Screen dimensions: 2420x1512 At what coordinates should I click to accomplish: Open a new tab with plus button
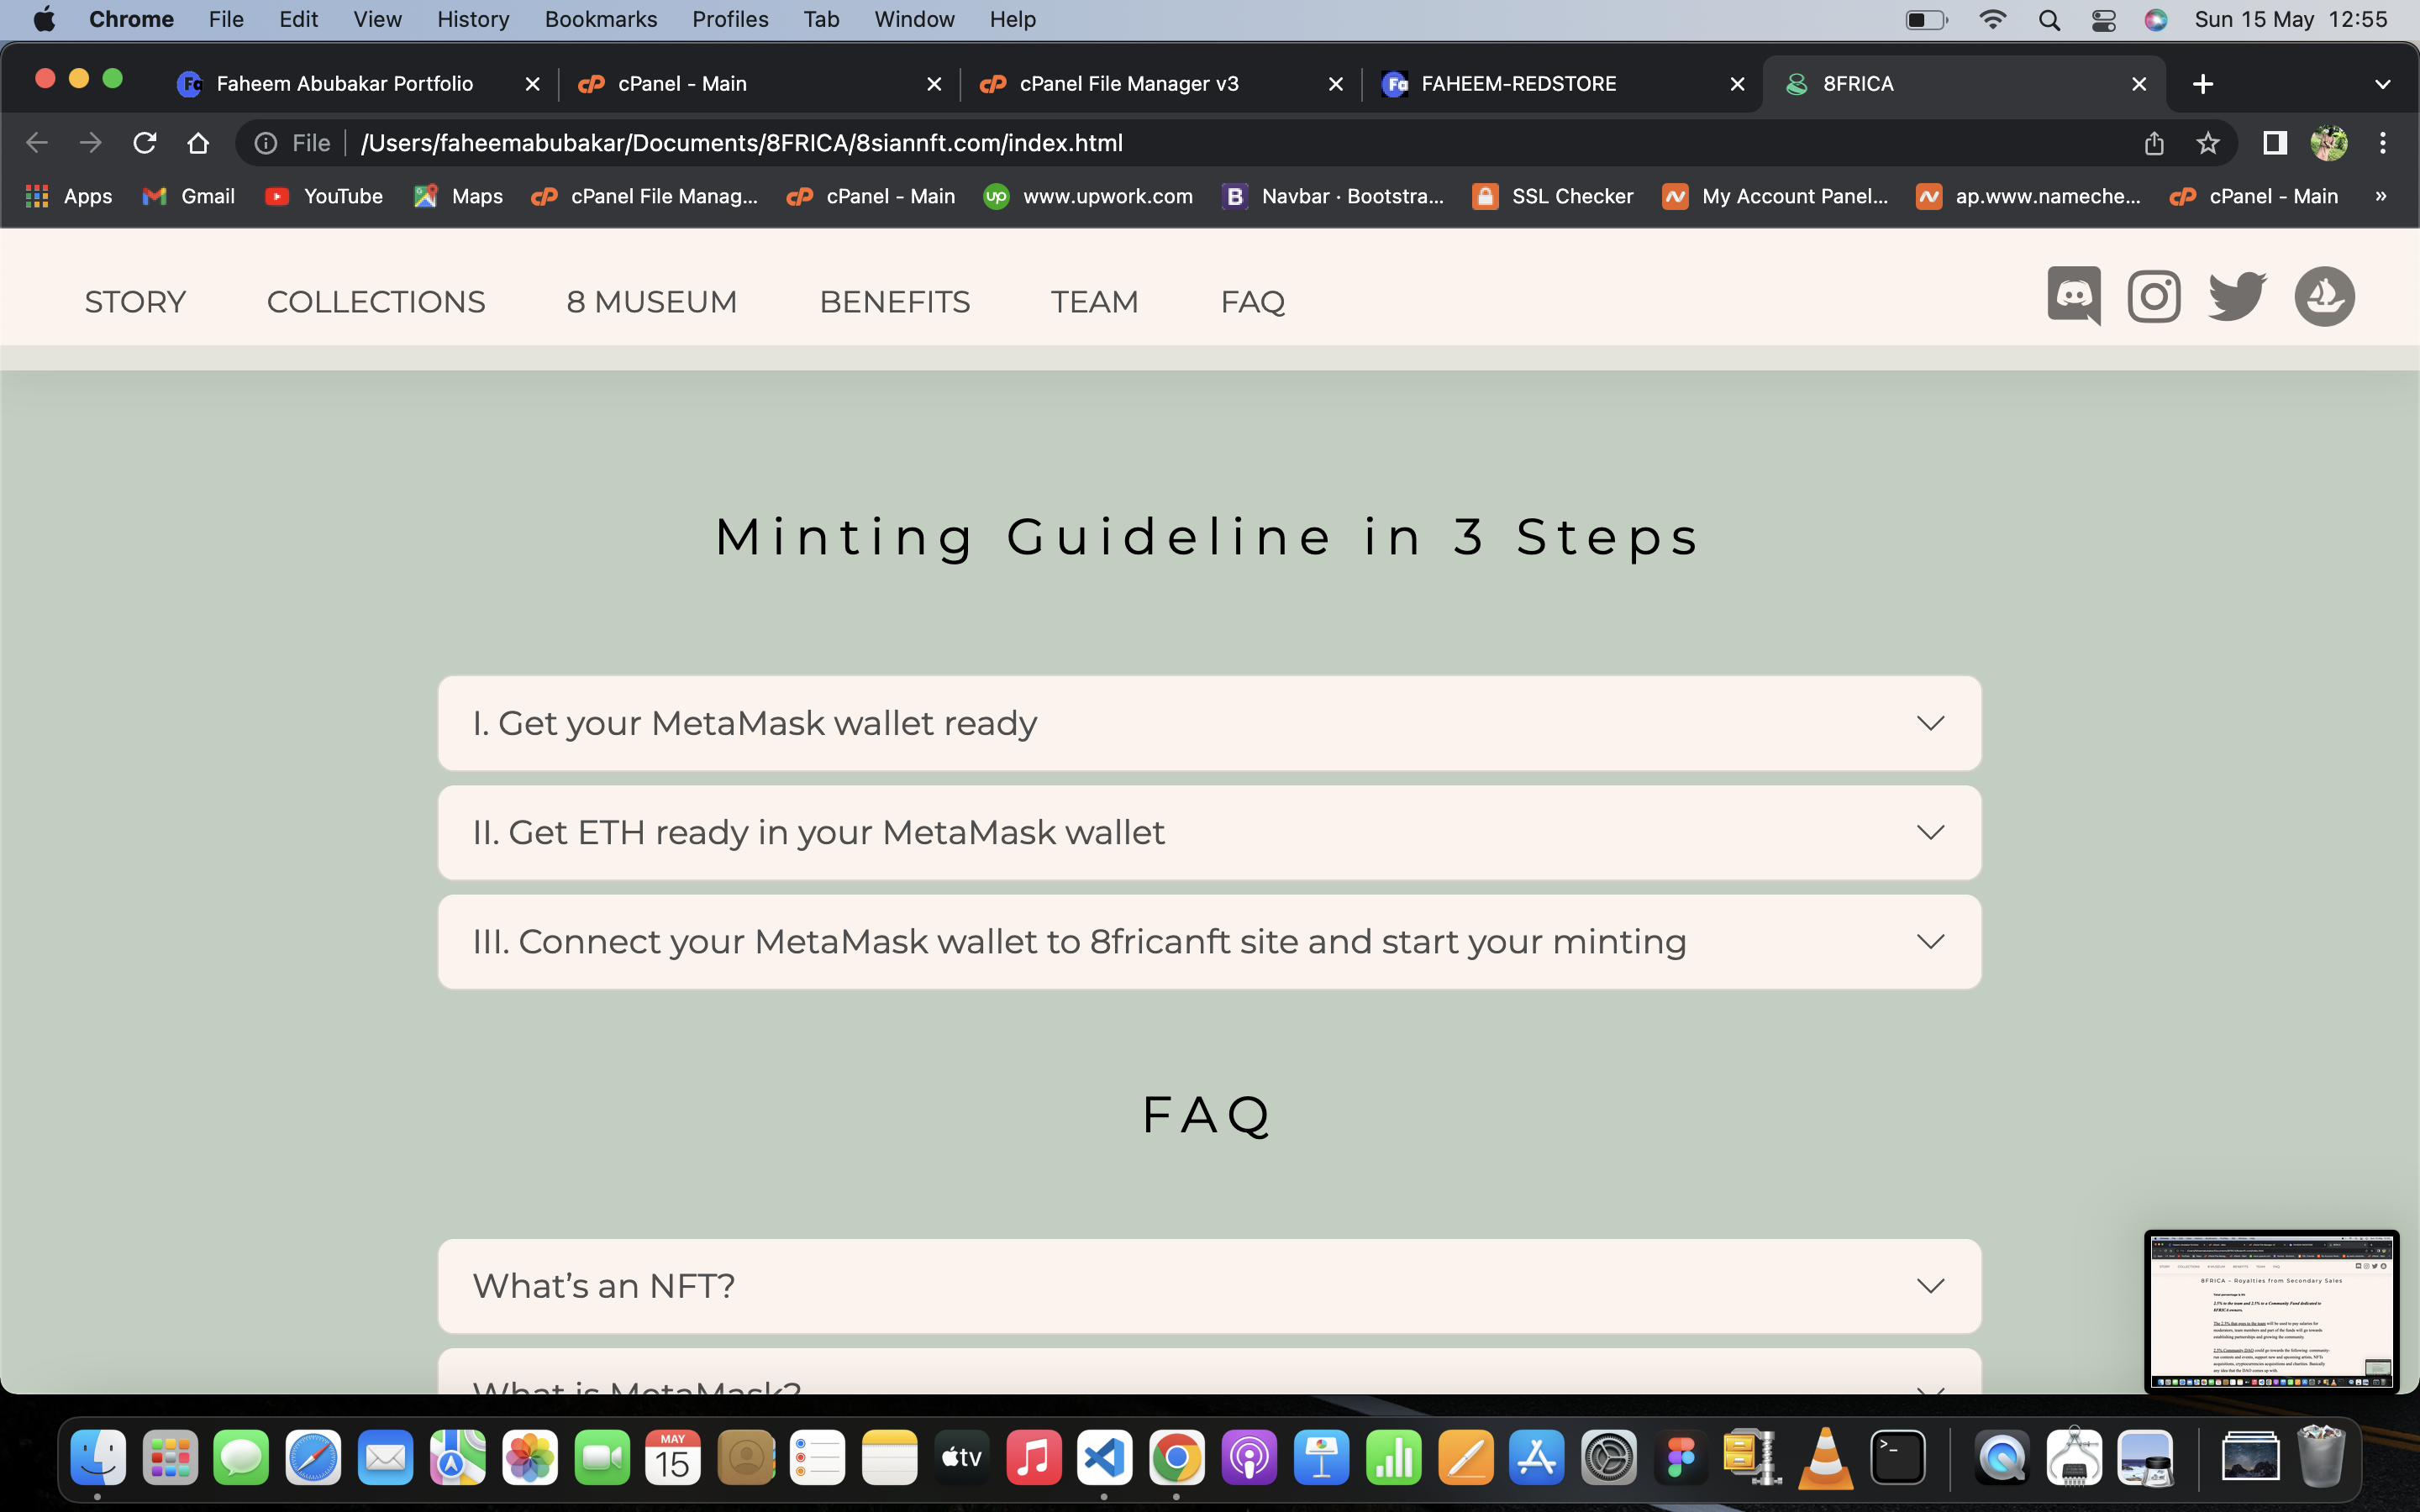click(2203, 84)
